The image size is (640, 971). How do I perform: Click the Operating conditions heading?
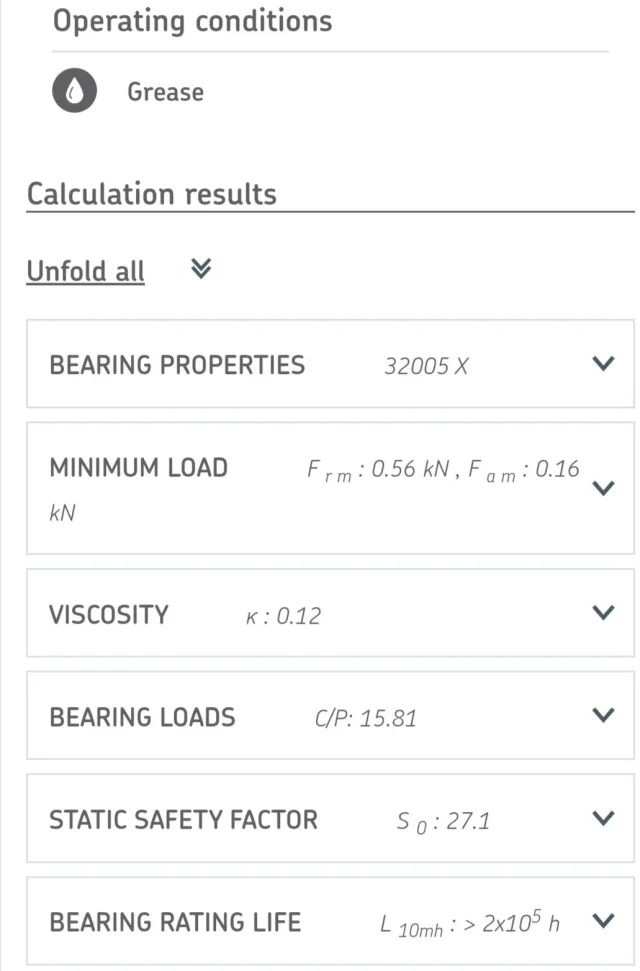coord(192,21)
